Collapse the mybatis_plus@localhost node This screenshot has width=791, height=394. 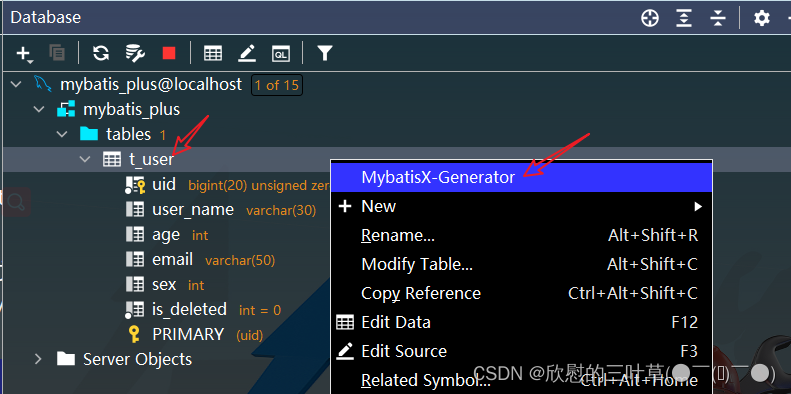tap(17, 84)
